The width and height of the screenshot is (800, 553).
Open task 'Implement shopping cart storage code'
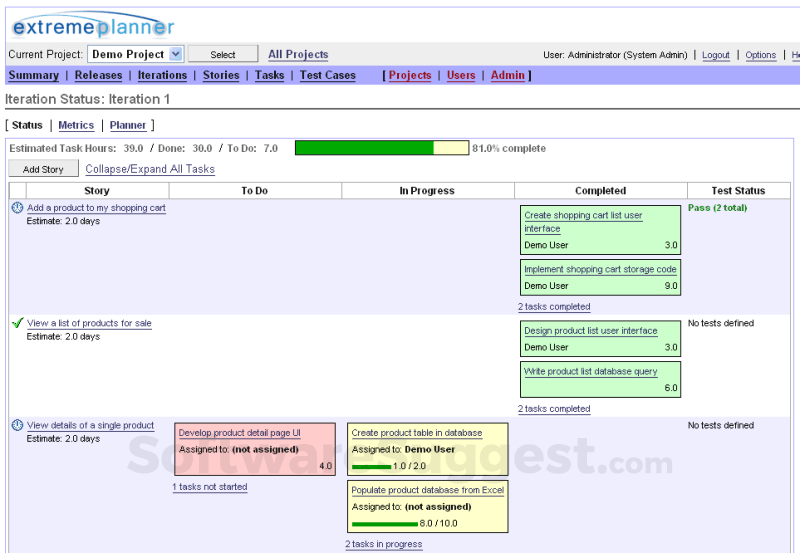[600, 269]
